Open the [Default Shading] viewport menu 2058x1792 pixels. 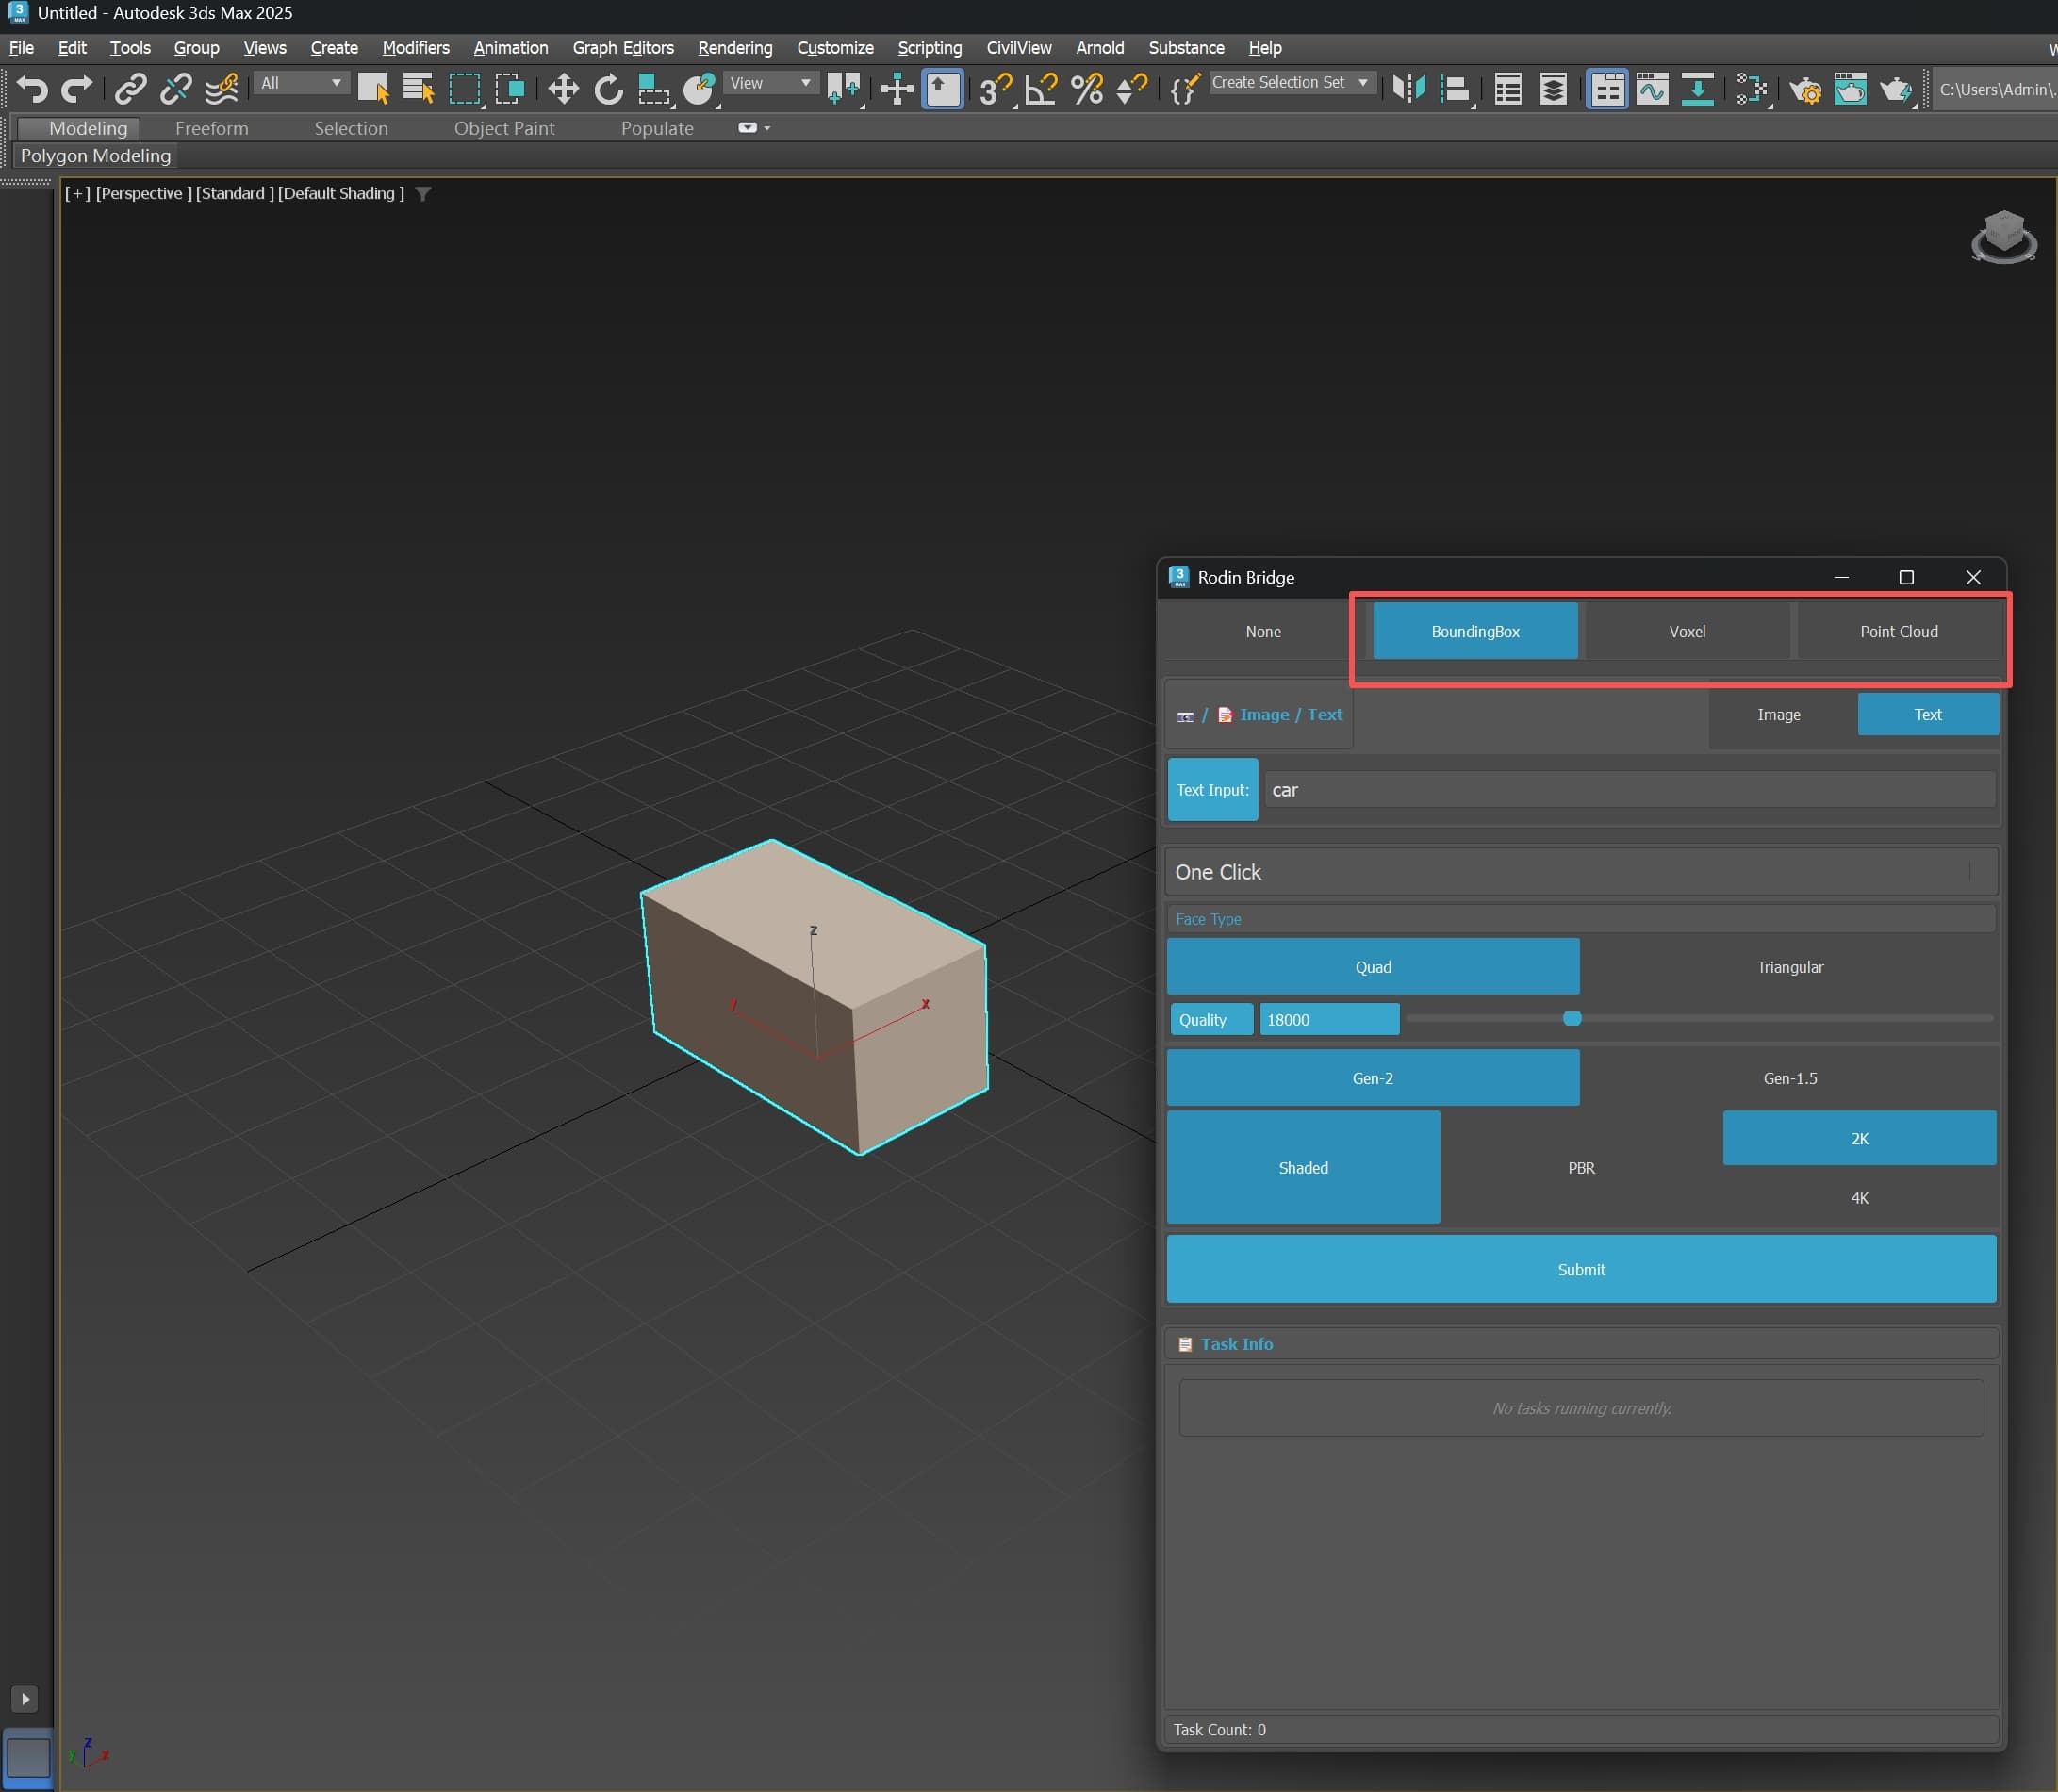coord(341,193)
